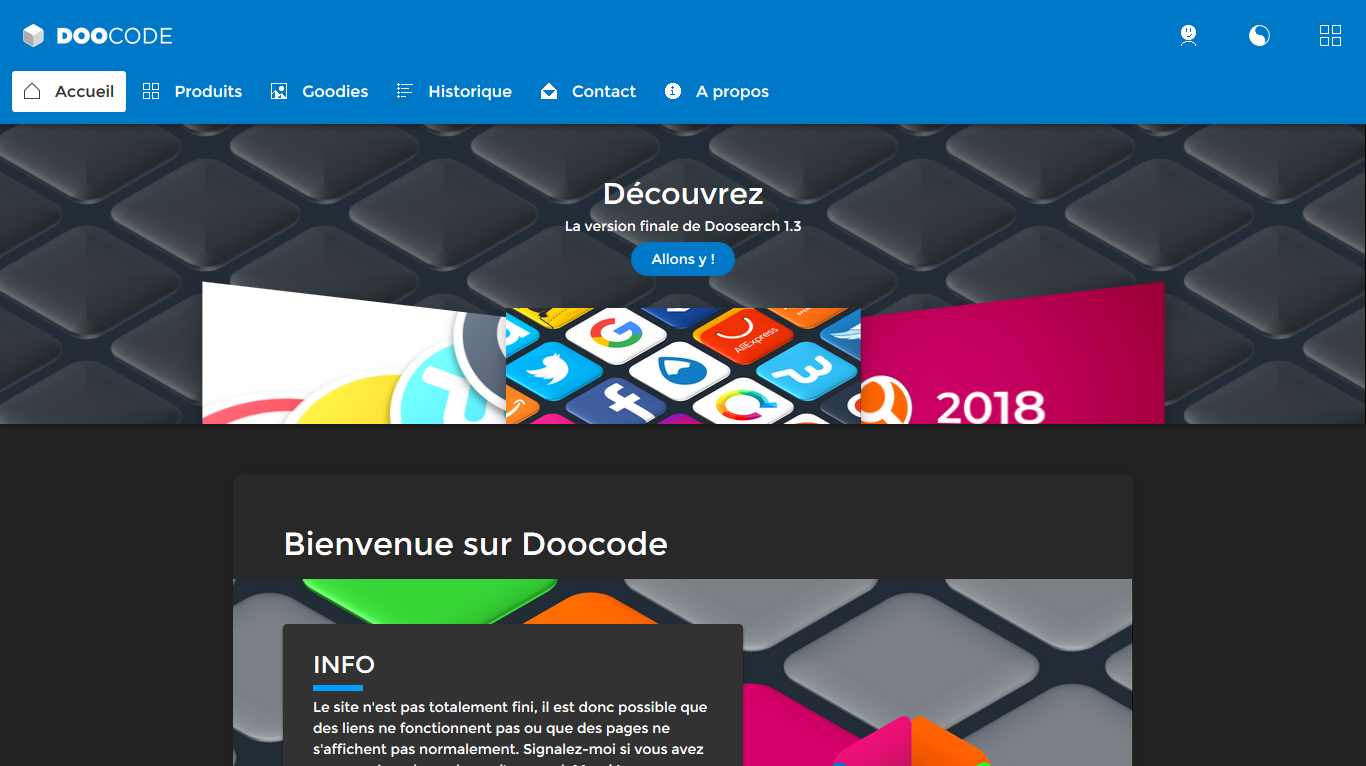
Task: Select the pink 2018 carousel slide
Action: click(1012, 353)
